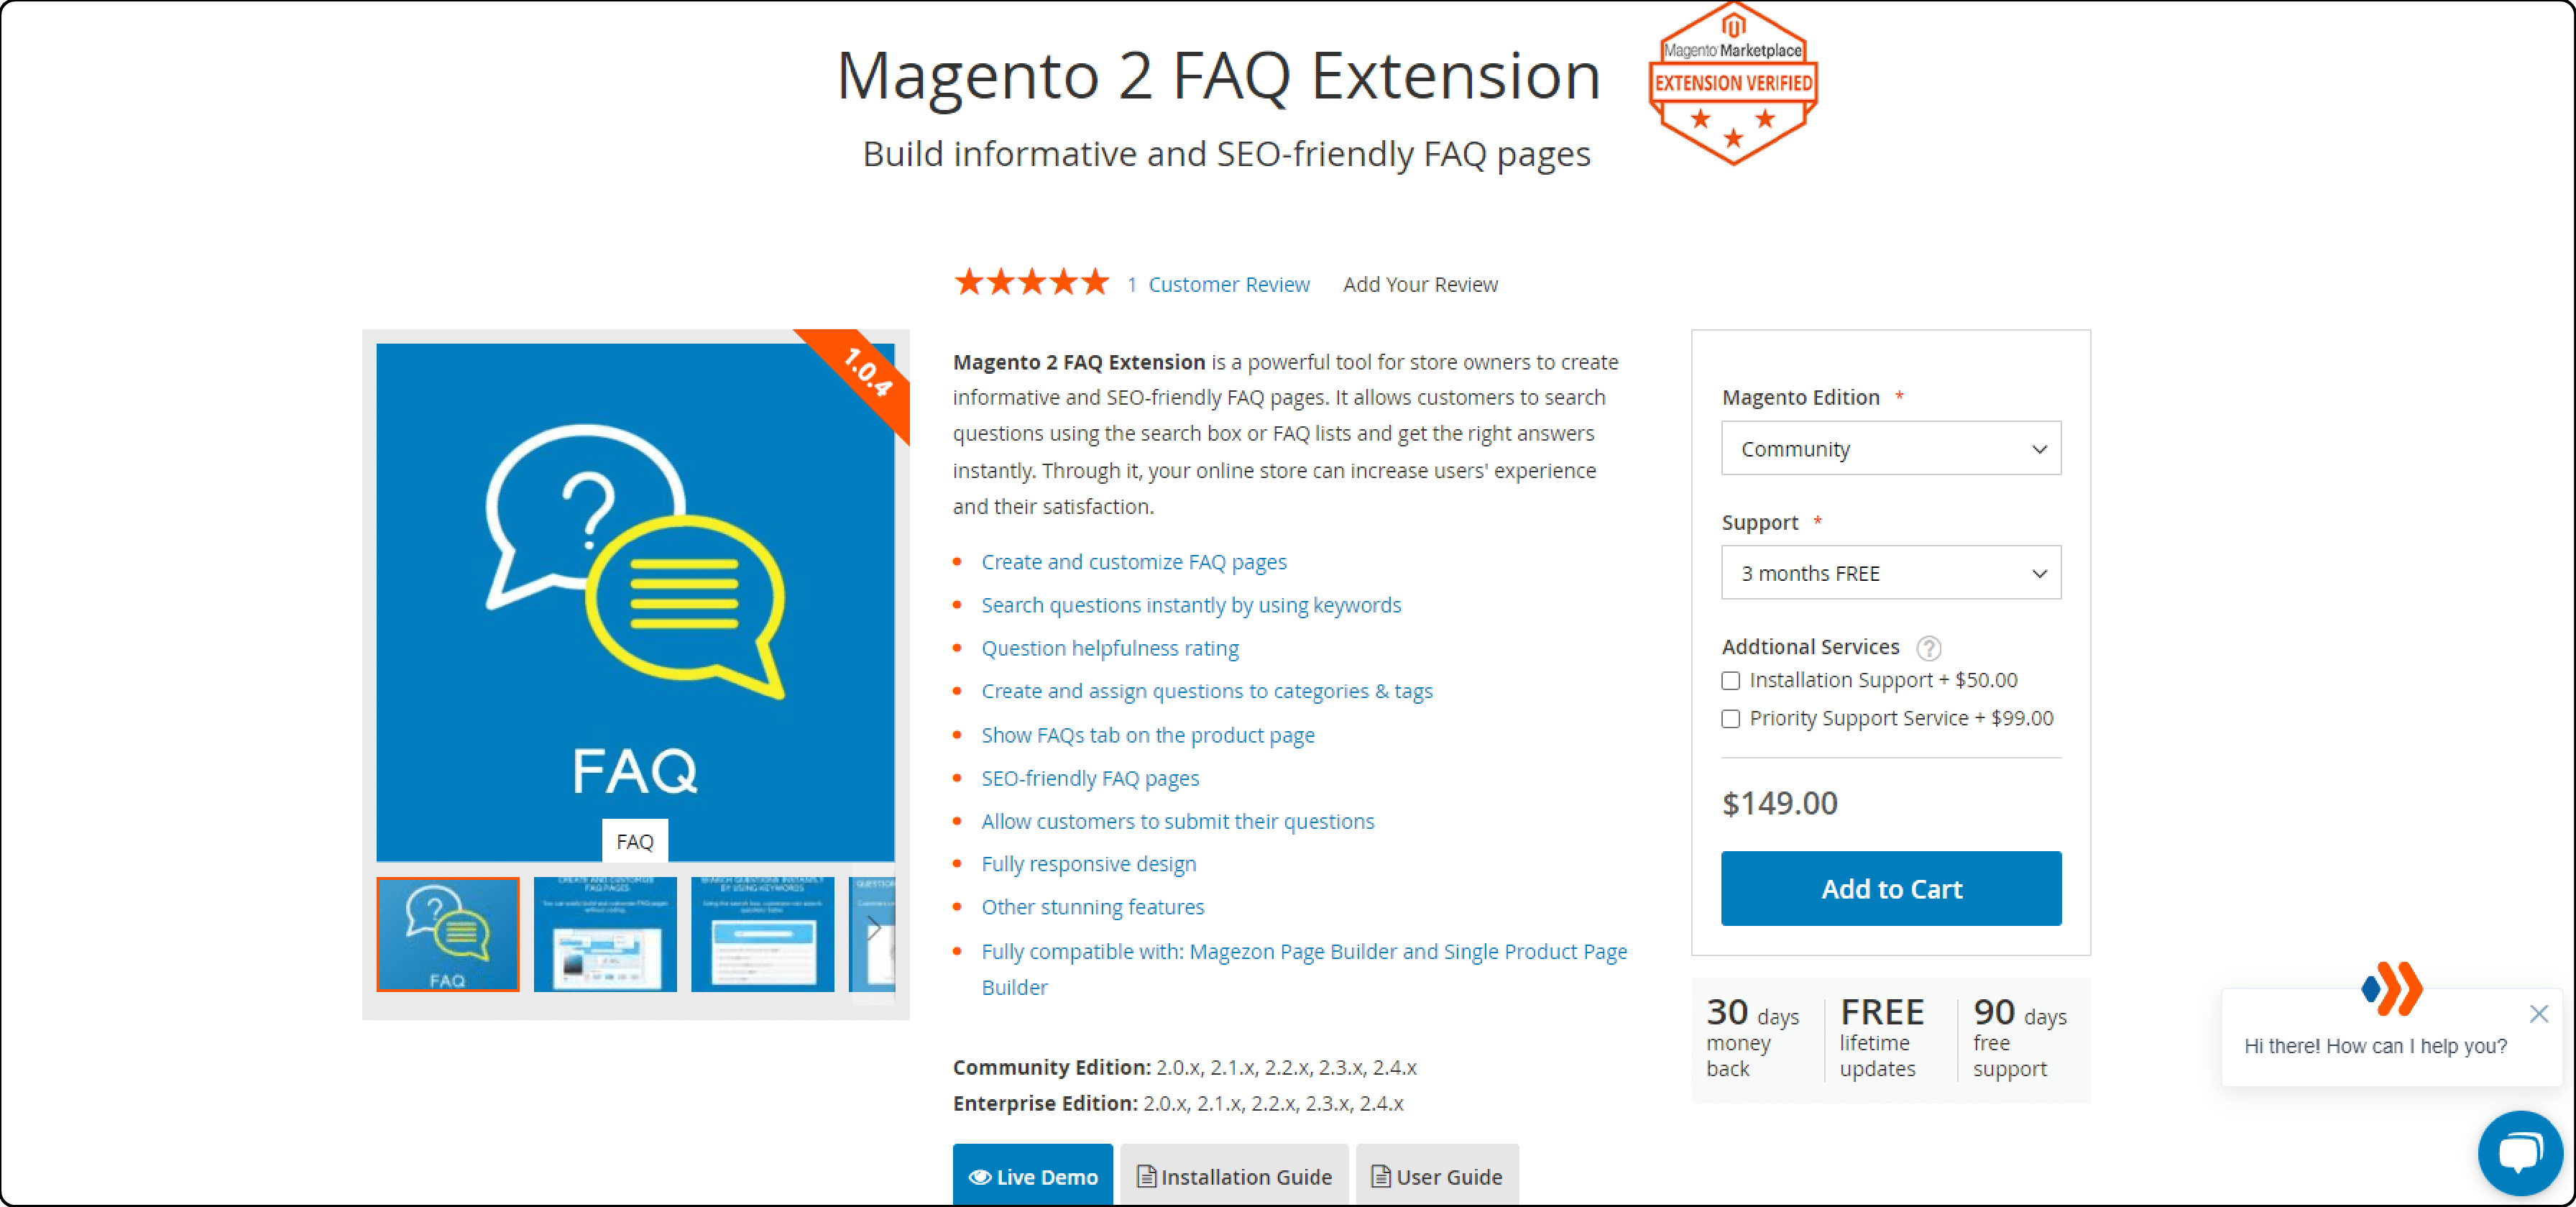
Task: Open the Community Edition selector
Action: coord(1891,449)
